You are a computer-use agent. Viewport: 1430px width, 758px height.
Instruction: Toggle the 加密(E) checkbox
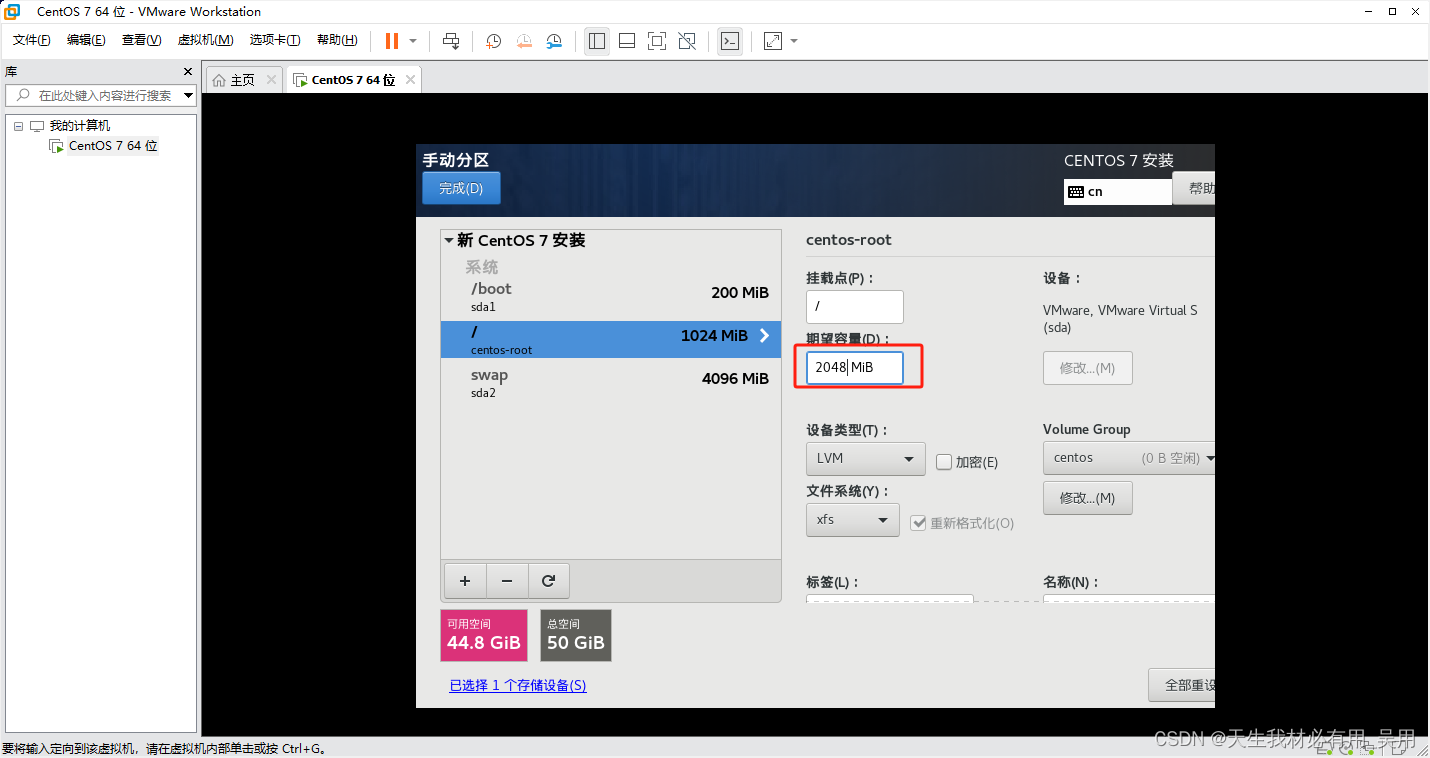click(x=944, y=462)
